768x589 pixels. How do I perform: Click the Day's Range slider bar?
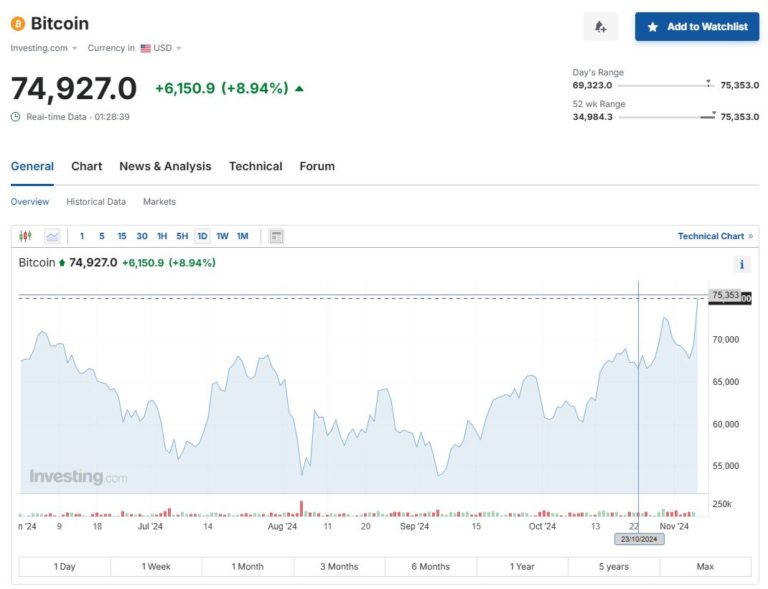coord(665,86)
